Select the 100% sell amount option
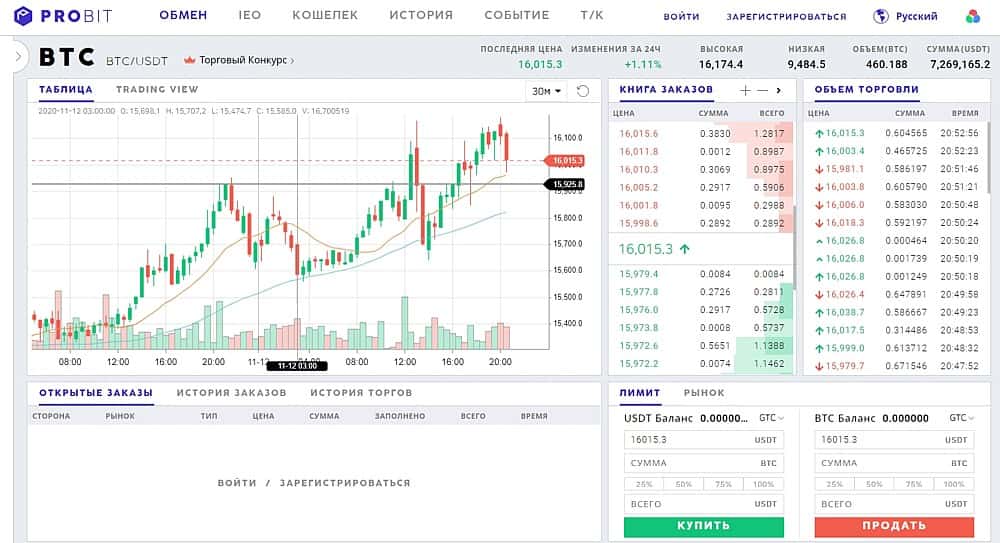Screen dimensions: 1000x543 956,484
